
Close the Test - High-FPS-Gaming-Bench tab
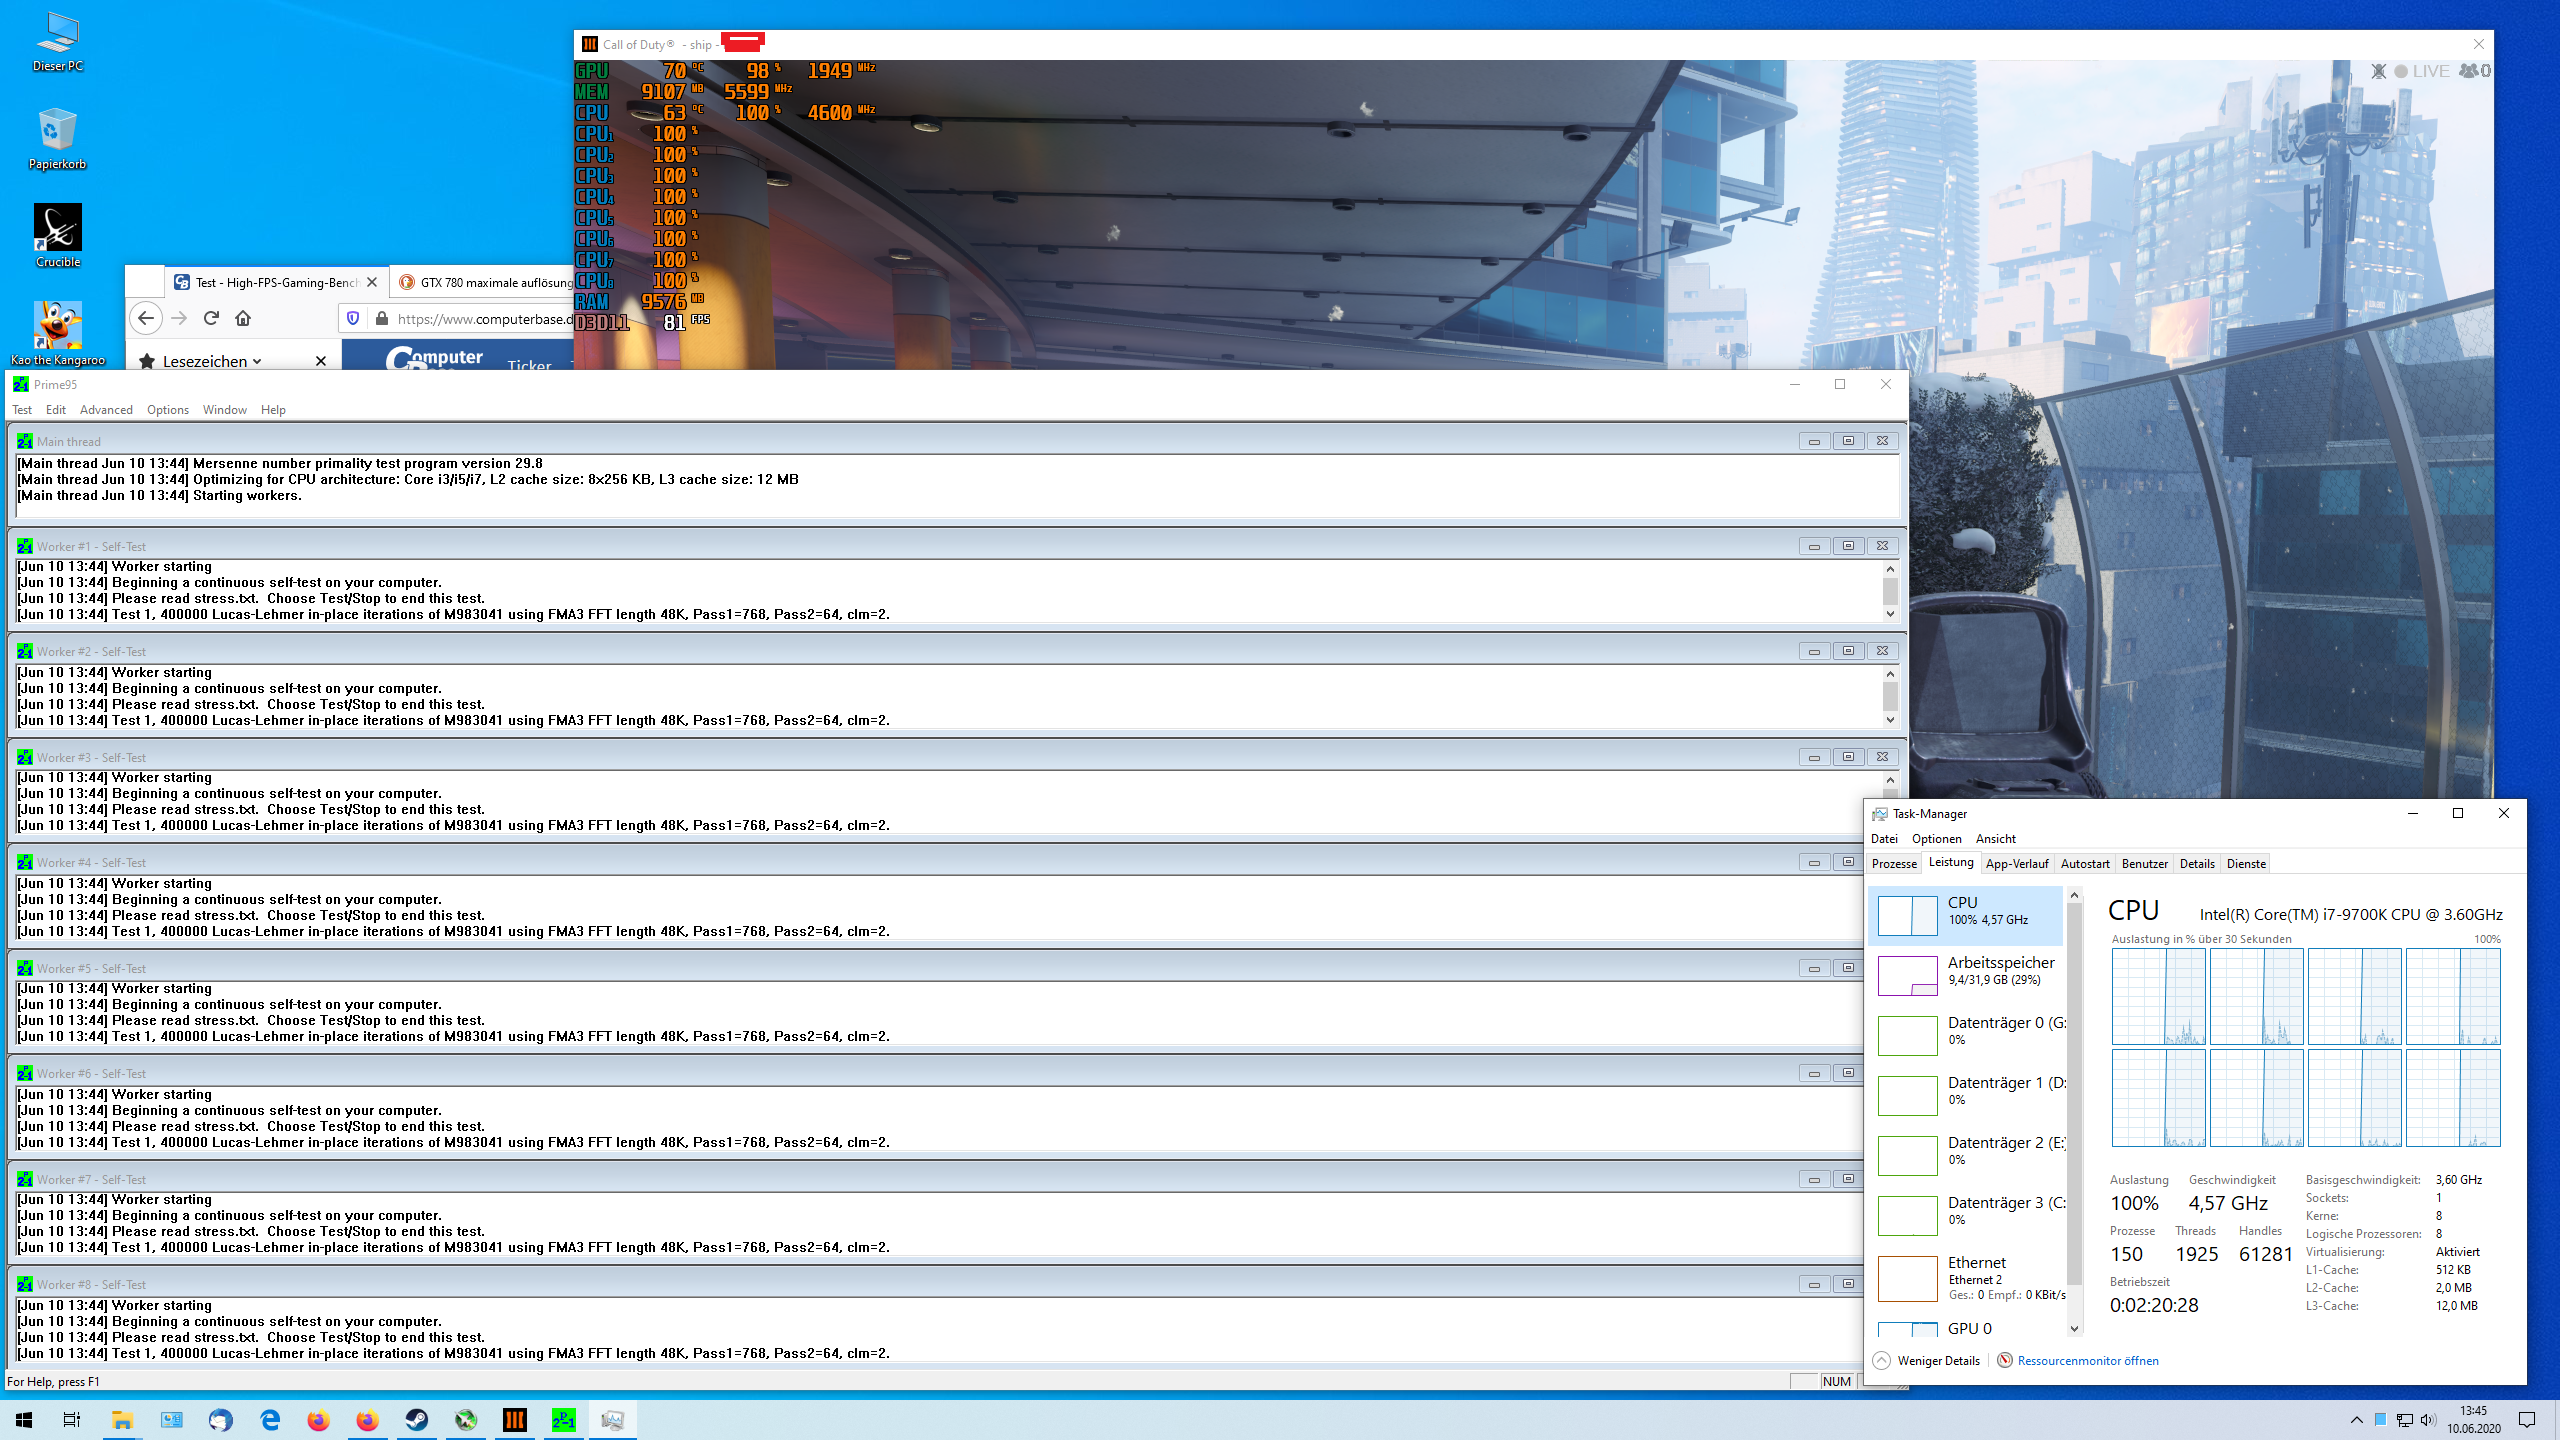pos(372,283)
